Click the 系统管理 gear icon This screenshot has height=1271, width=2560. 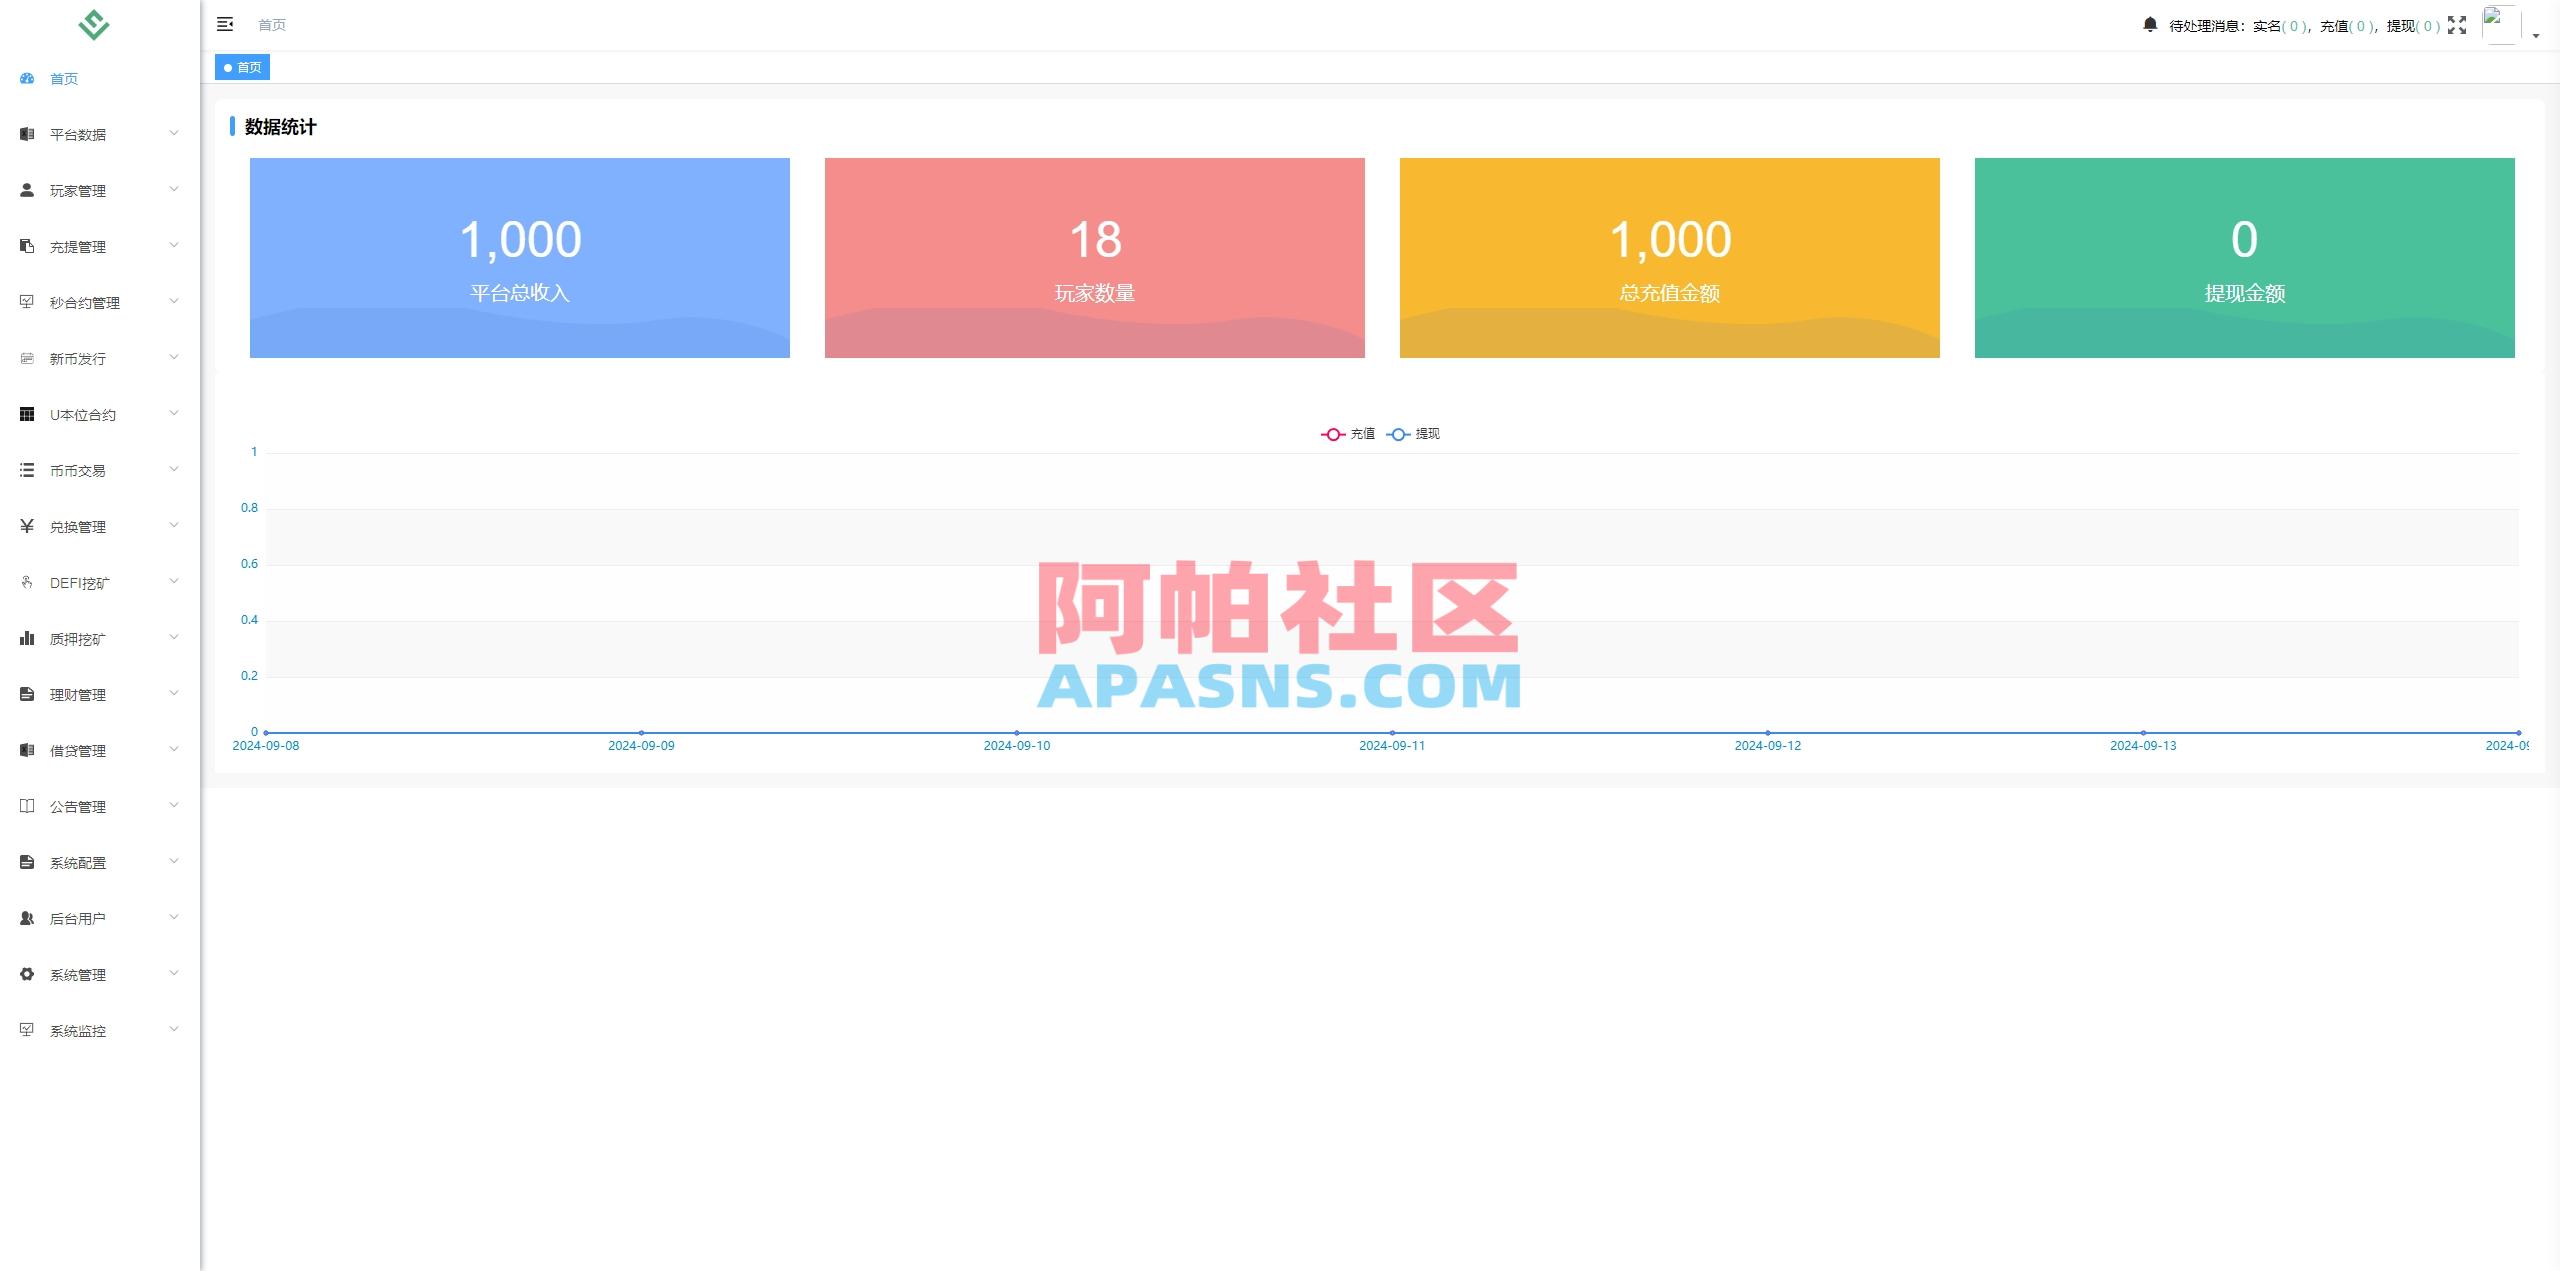[27, 974]
